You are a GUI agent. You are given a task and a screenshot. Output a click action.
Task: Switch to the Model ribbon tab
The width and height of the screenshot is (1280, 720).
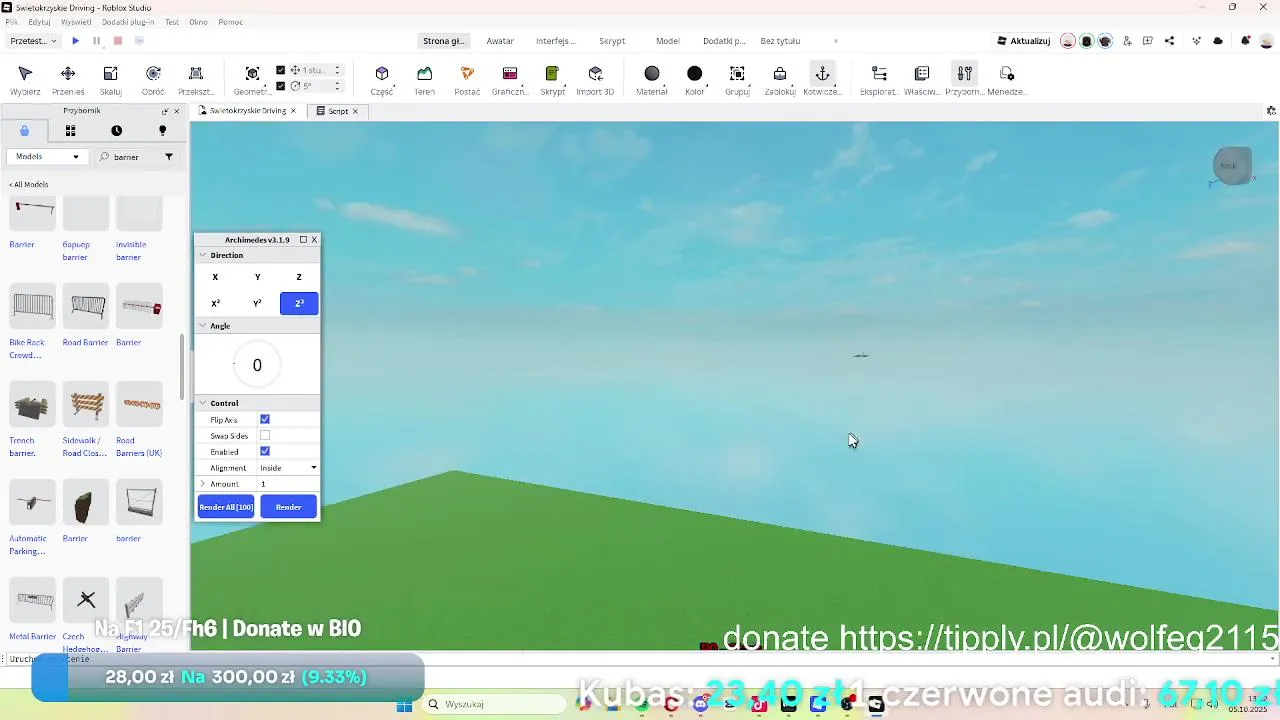pyautogui.click(x=668, y=41)
